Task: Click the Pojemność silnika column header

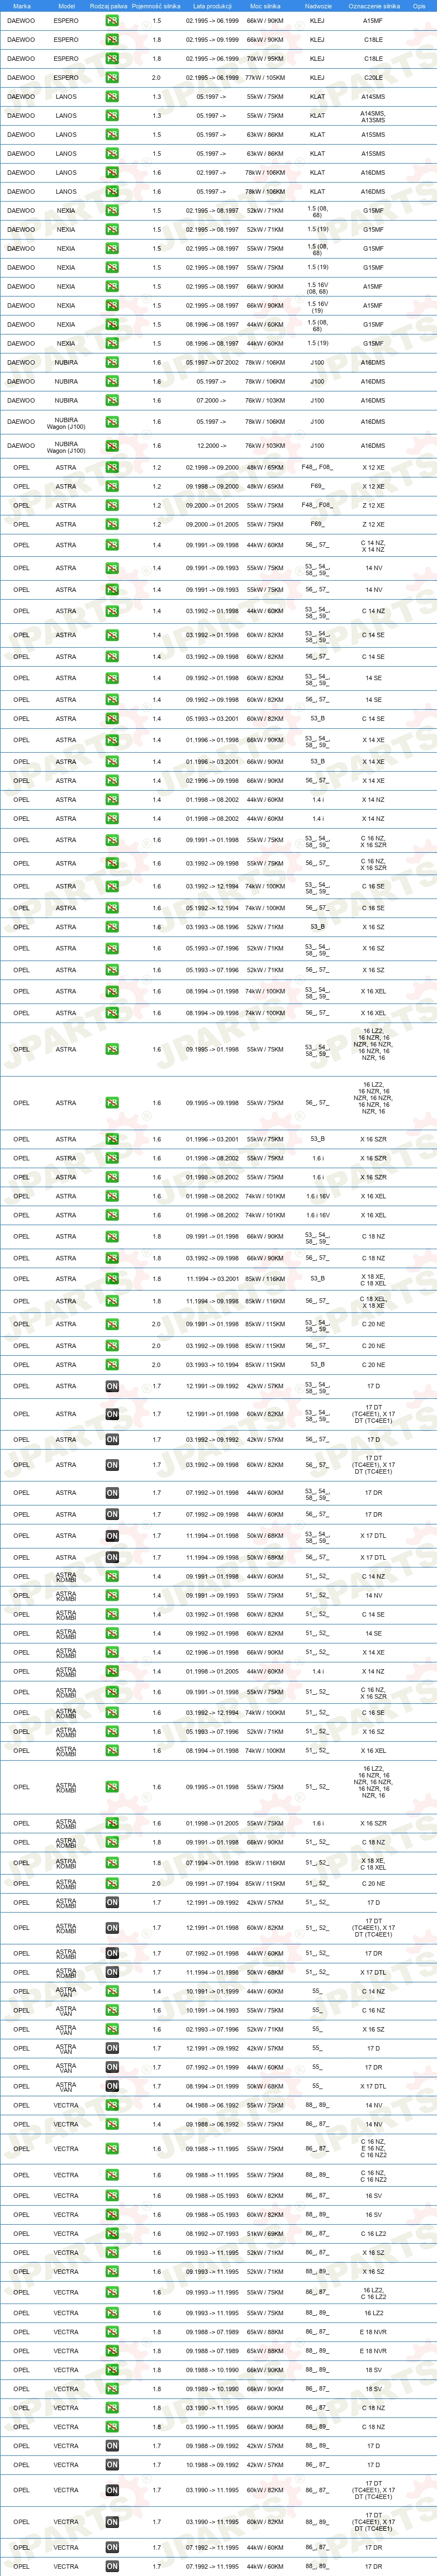Action: click(x=156, y=6)
